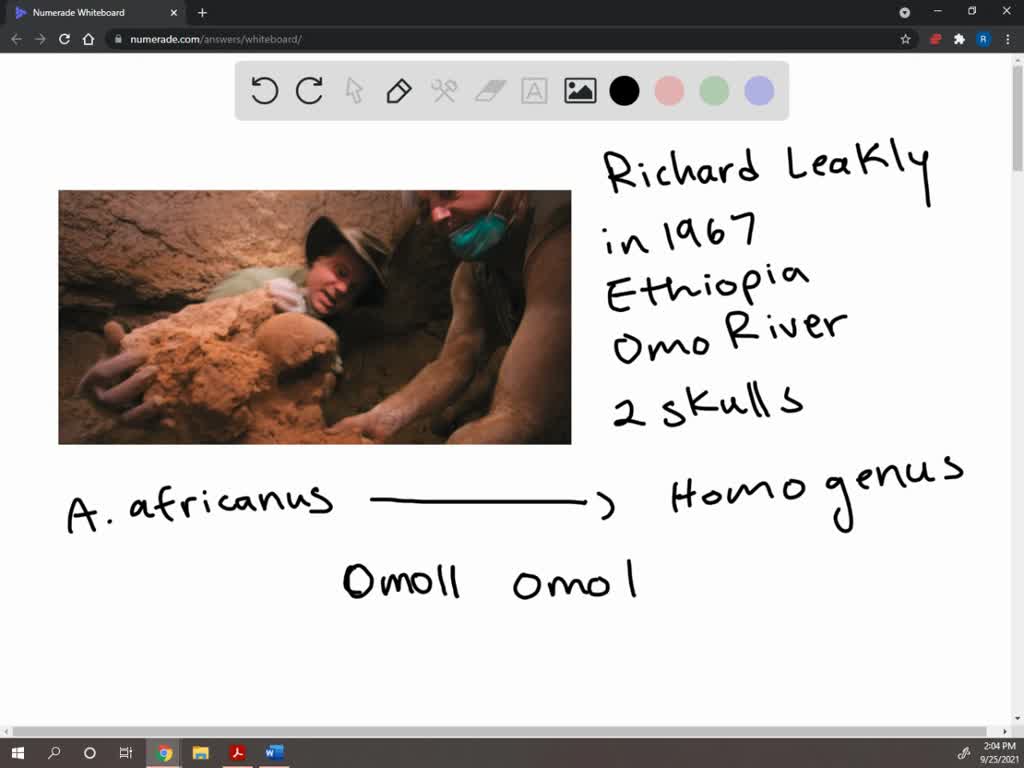Open the Chrome three-dot menu
This screenshot has height=768, width=1024.
point(1007,39)
